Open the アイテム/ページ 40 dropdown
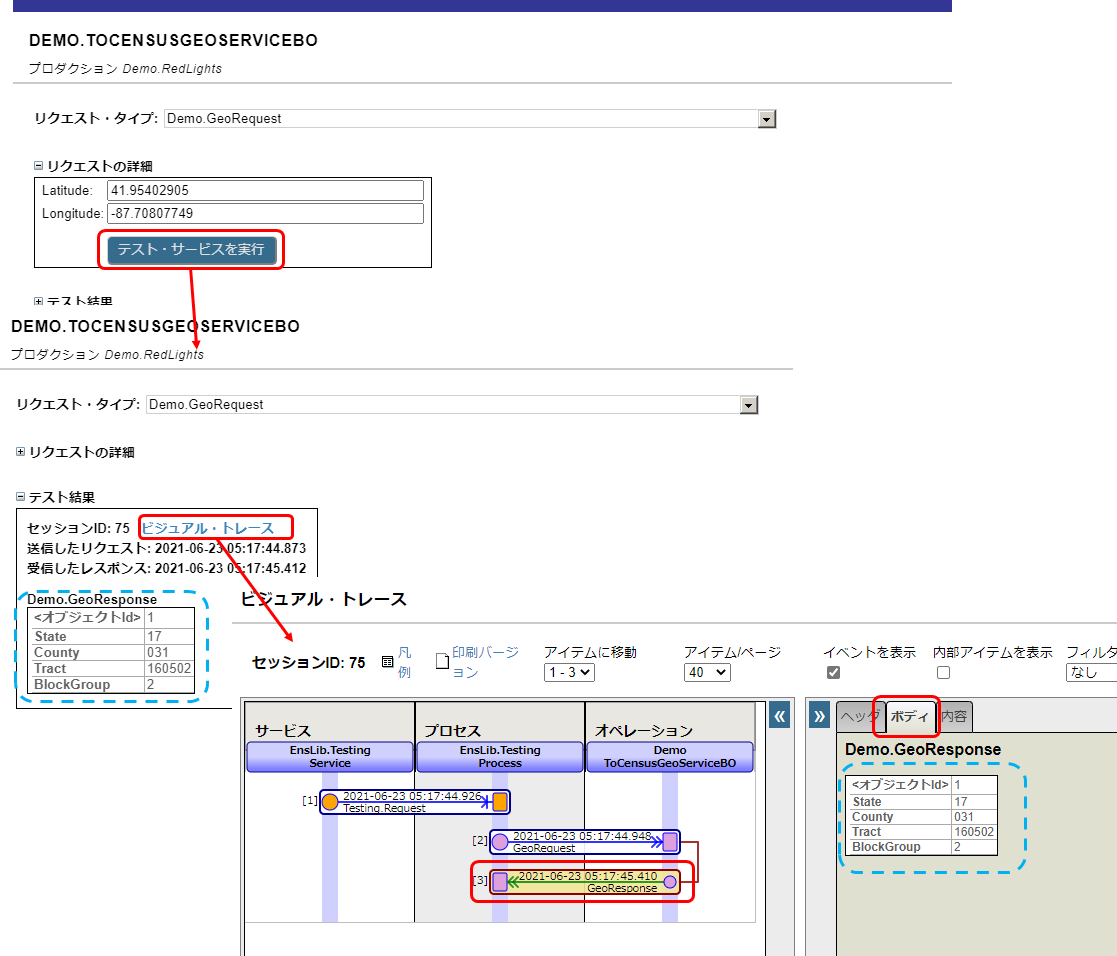Image resolution: width=1117 pixels, height=956 pixels. click(x=707, y=673)
